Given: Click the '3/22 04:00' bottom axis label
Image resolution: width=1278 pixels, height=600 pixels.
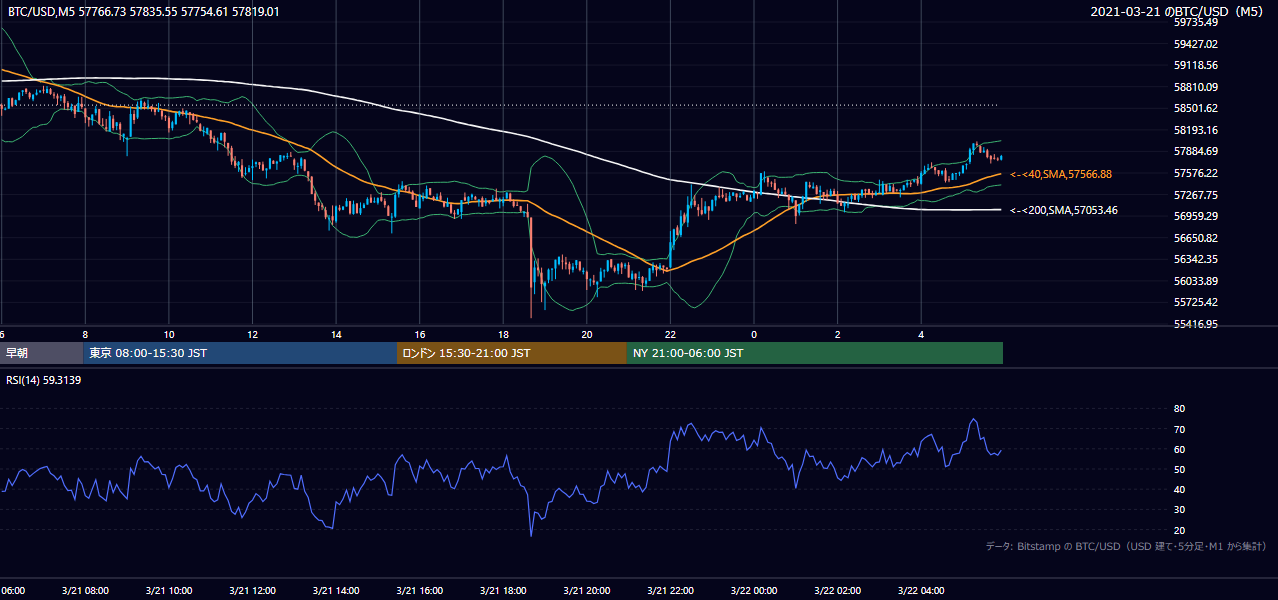Looking at the screenshot, I should (x=921, y=590).
